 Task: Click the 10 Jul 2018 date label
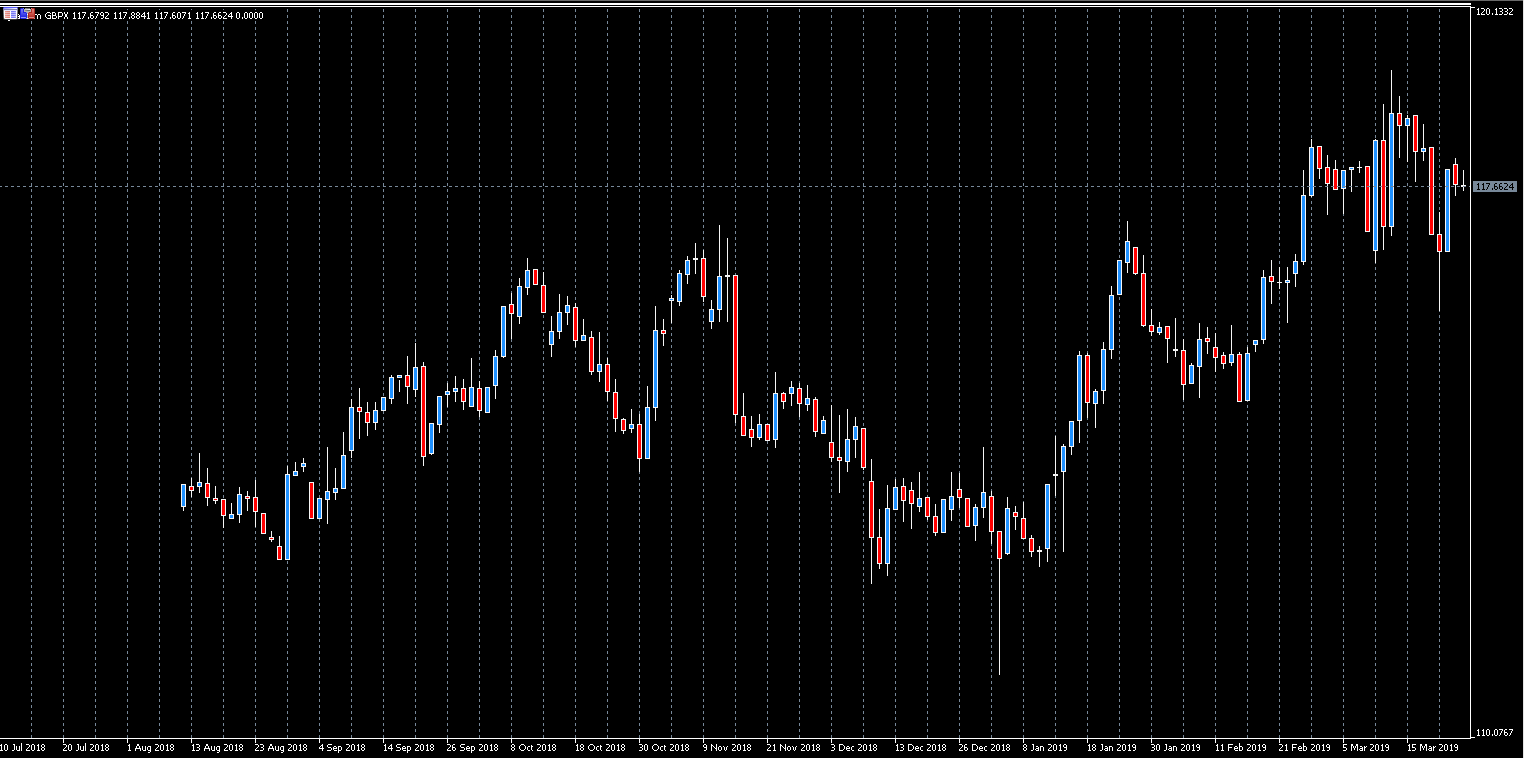tap(22, 748)
